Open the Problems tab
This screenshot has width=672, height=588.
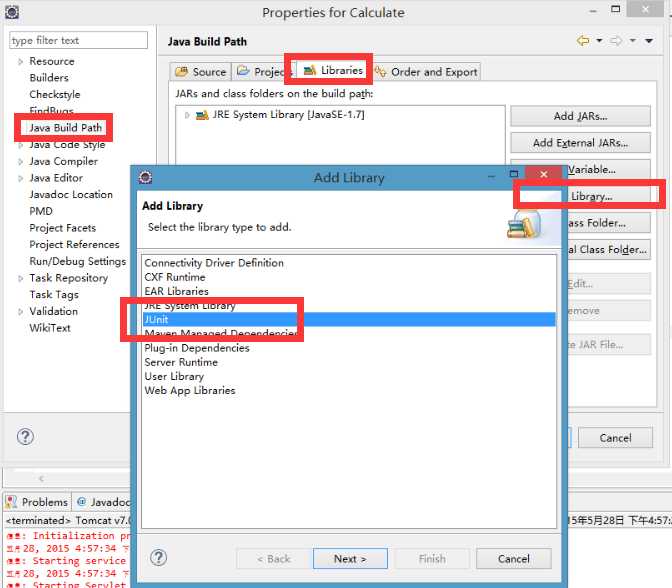click(x=37, y=502)
